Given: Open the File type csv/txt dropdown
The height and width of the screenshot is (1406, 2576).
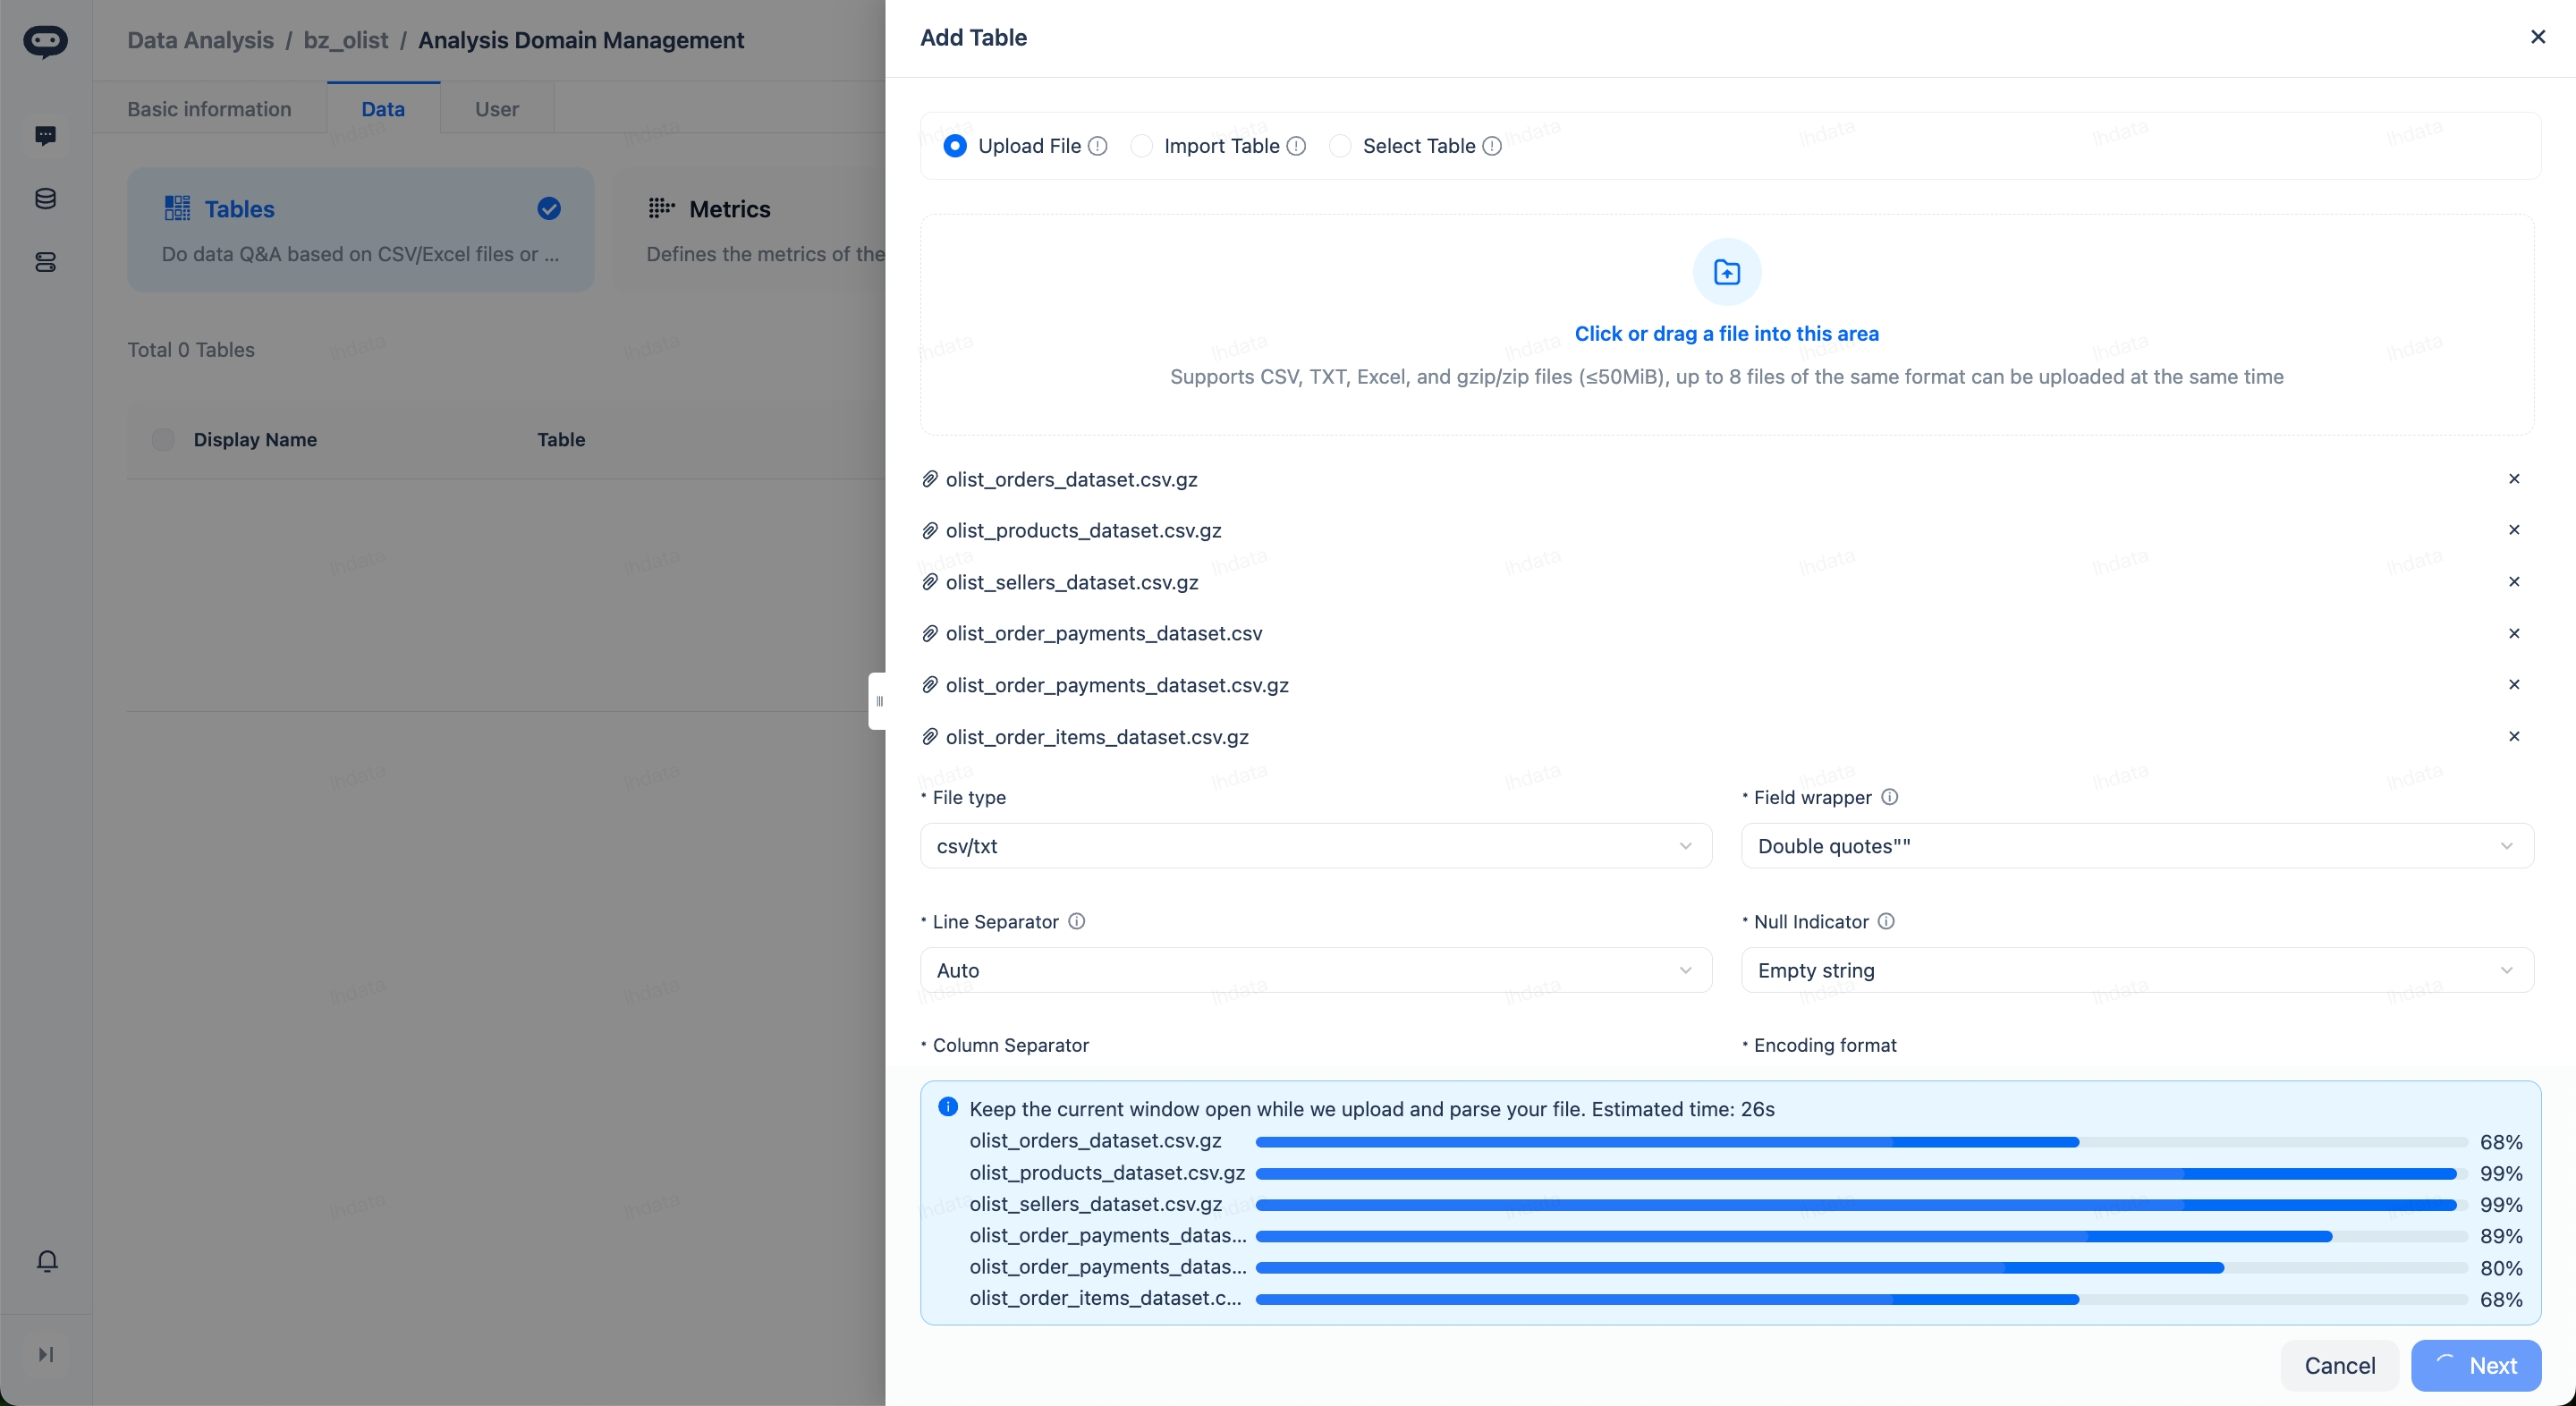Looking at the screenshot, I should pyautogui.click(x=1315, y=846).
